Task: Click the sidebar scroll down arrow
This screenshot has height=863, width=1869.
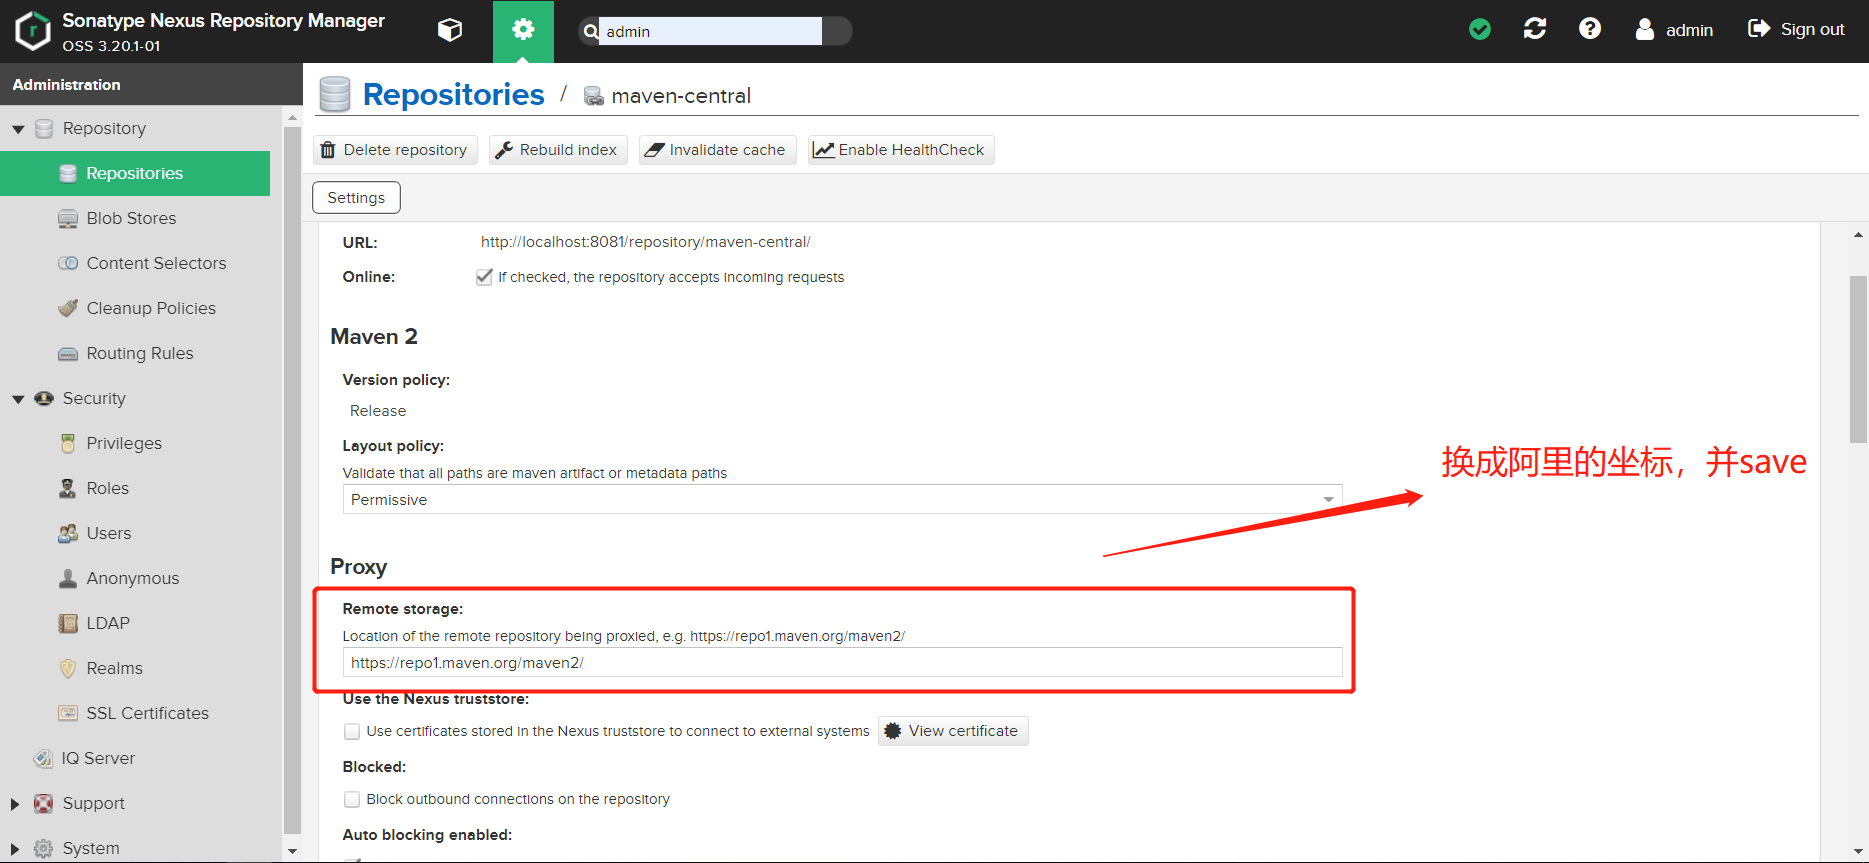Action: pyautogui.click(x=292, y=851)
